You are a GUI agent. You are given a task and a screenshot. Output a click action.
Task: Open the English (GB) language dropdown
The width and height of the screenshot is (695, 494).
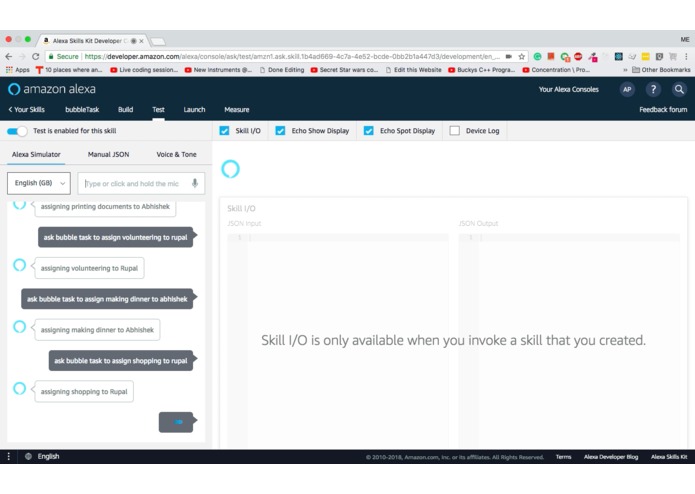[x=39, y=183]
